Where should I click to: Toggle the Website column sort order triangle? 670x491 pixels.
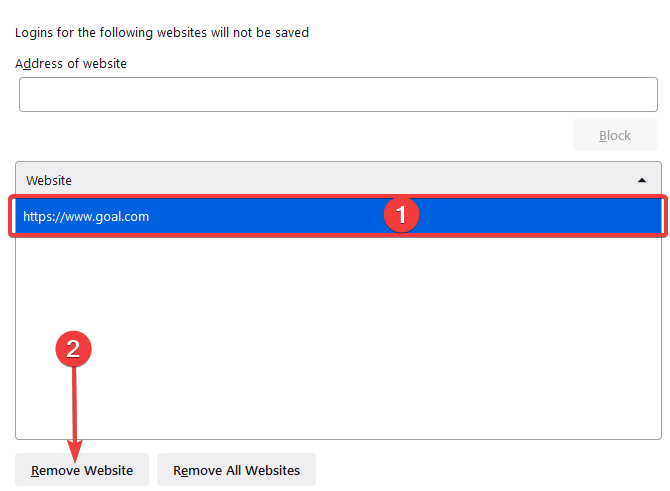pos(641,180)
